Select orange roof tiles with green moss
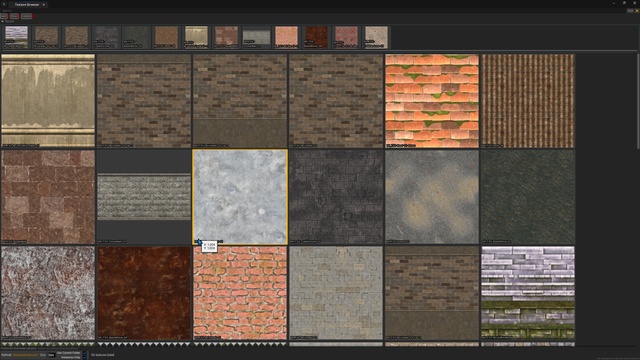 [x=432, y=101]
